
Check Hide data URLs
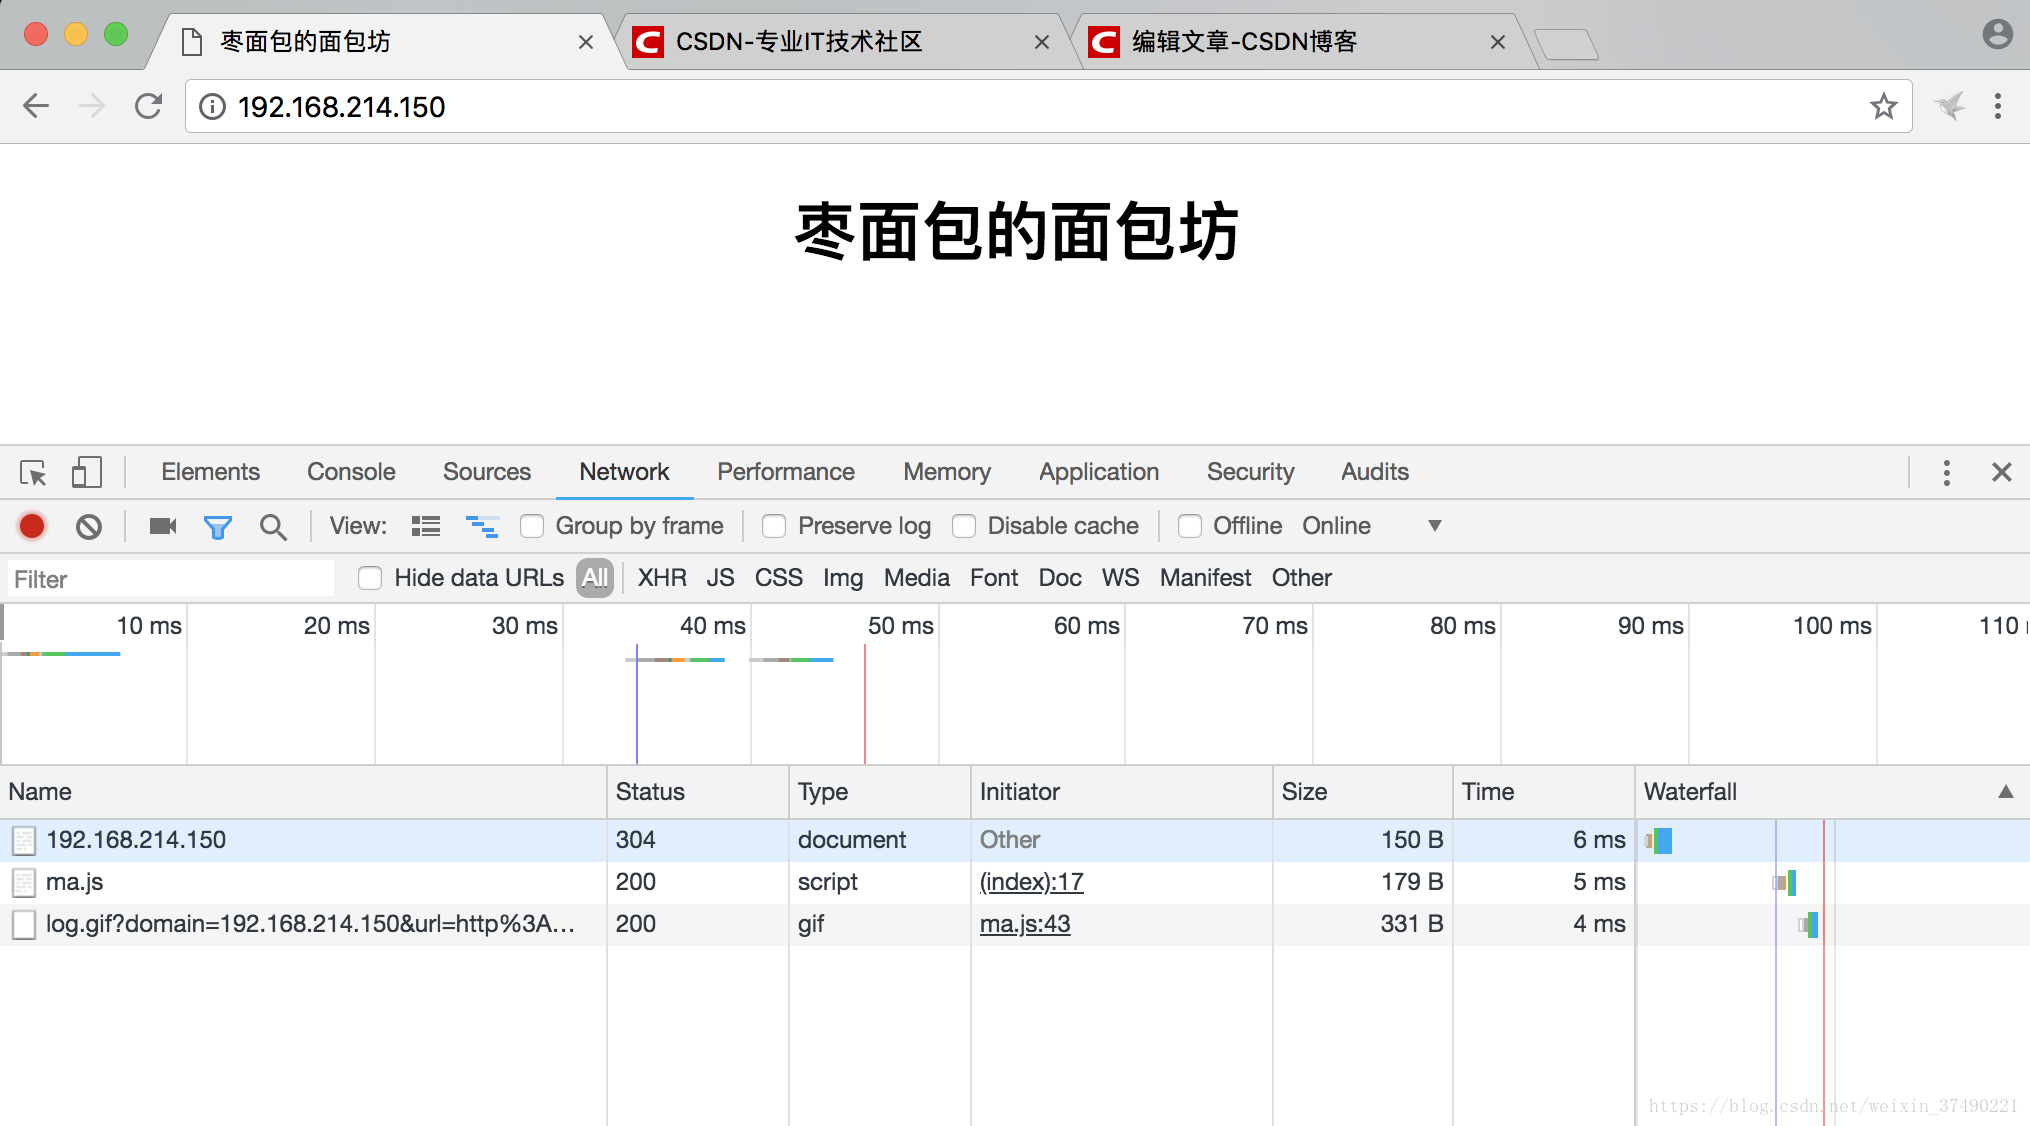tap(370, 578)
